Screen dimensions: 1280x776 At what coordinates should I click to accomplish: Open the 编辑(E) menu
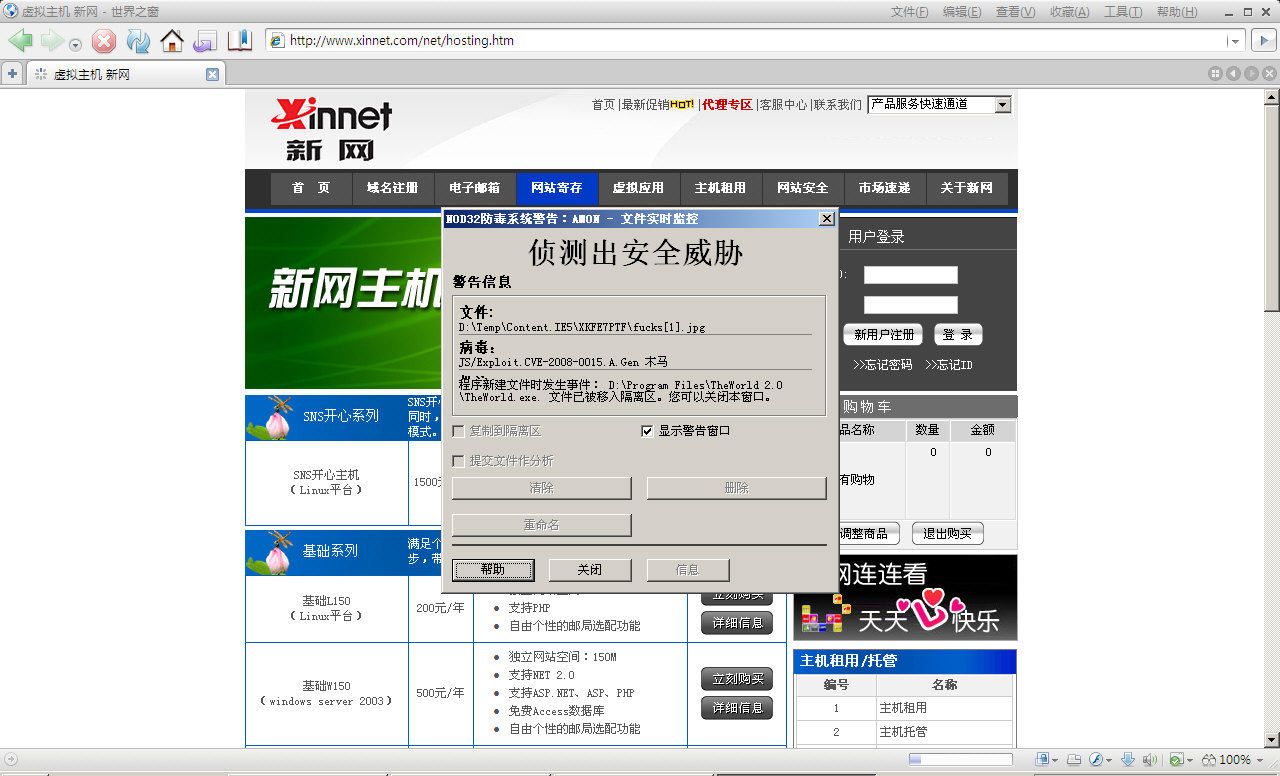(962, 12)
